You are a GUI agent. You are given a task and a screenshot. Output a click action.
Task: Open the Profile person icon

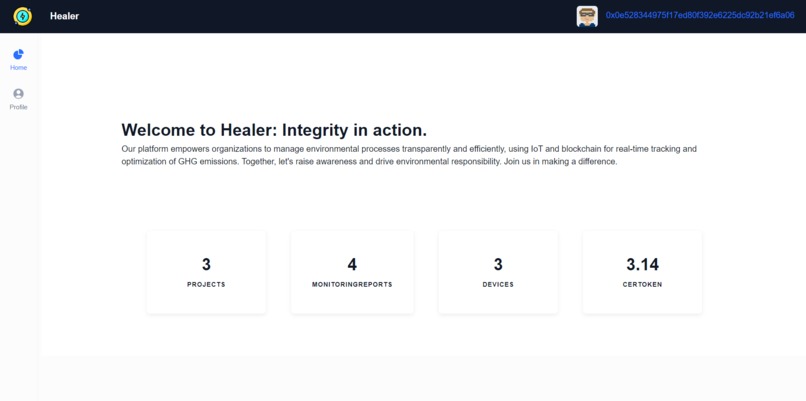(19, 94)
